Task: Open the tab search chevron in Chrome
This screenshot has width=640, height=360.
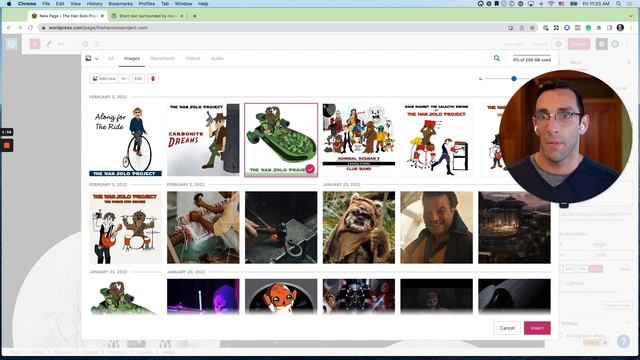Action: point(631,16)
